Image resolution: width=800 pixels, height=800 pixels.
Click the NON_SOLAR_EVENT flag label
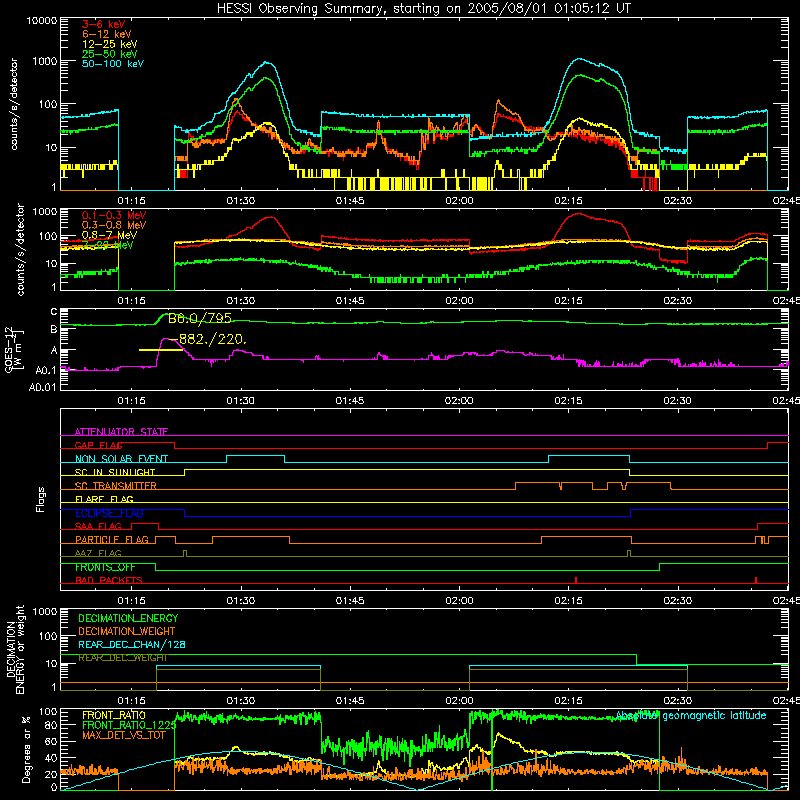pos(121,459)
